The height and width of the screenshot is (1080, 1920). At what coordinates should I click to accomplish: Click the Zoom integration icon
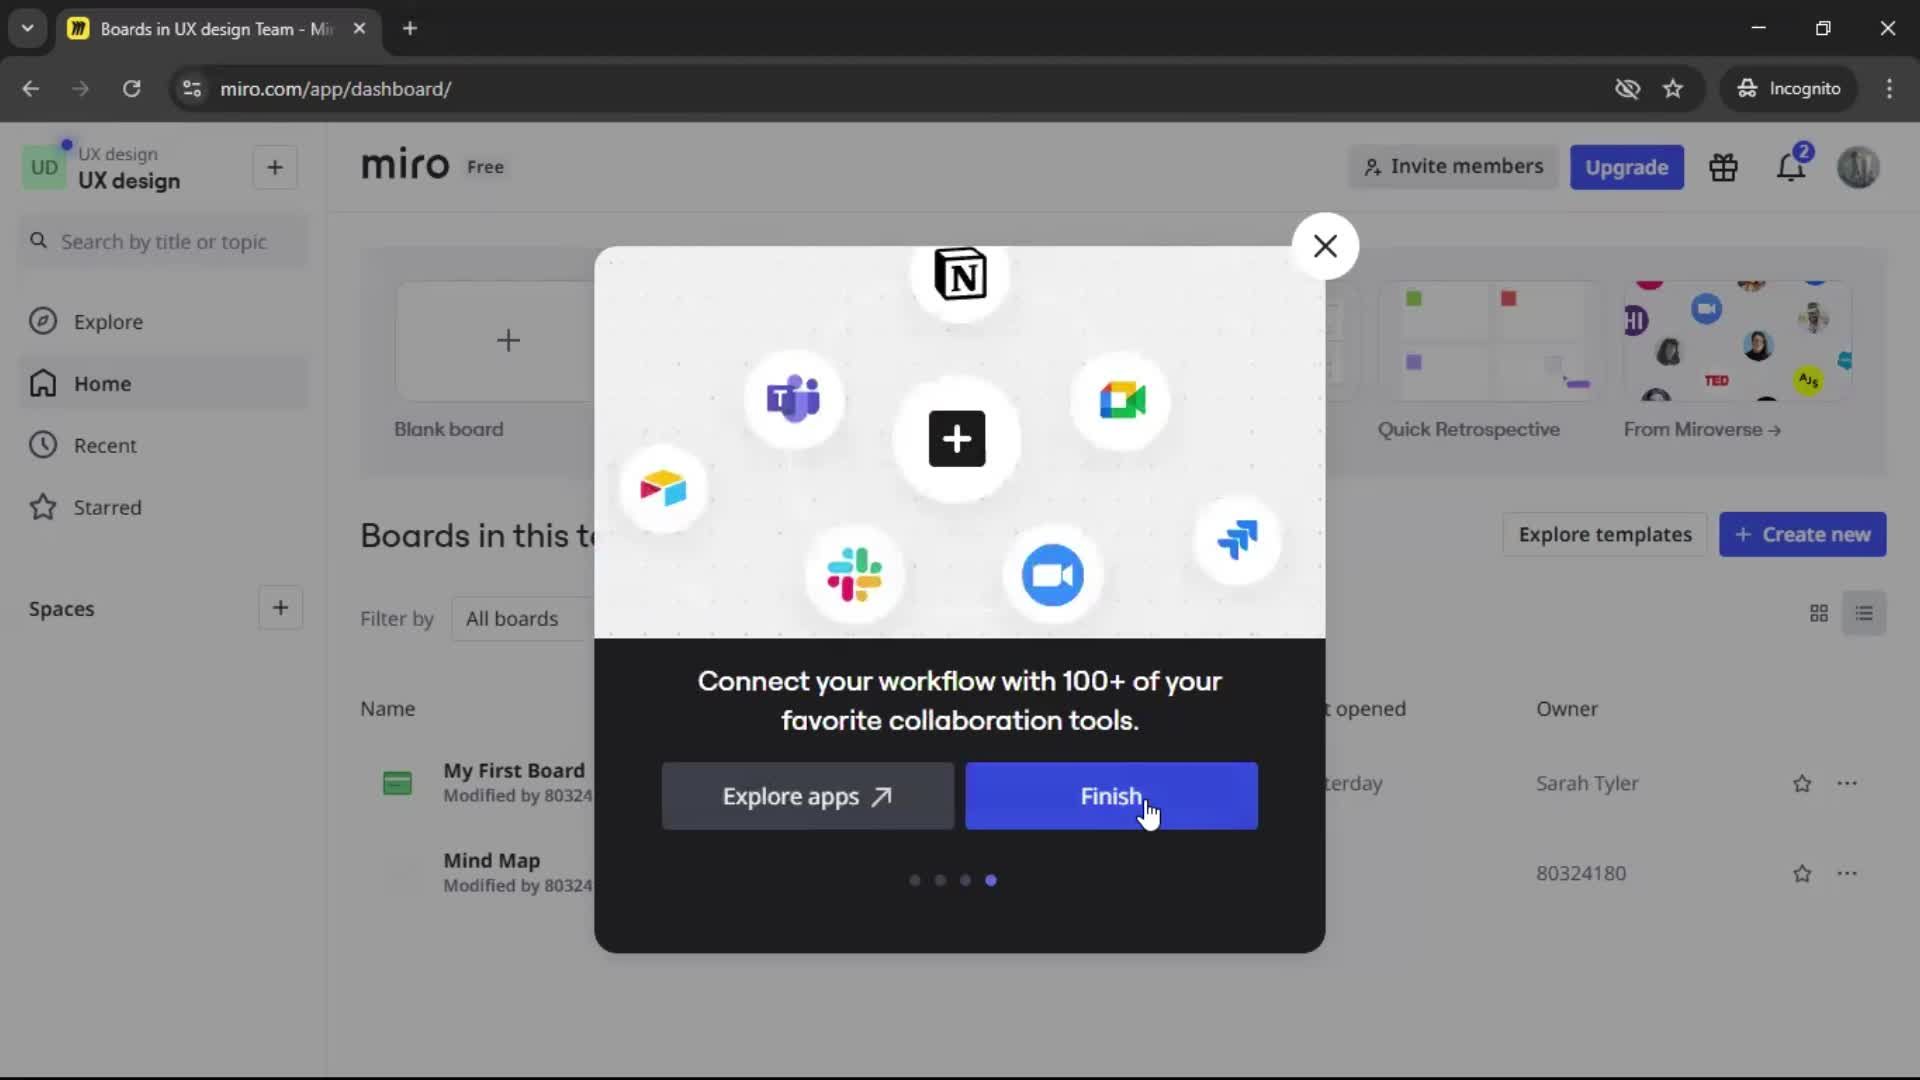[1052, 575]
